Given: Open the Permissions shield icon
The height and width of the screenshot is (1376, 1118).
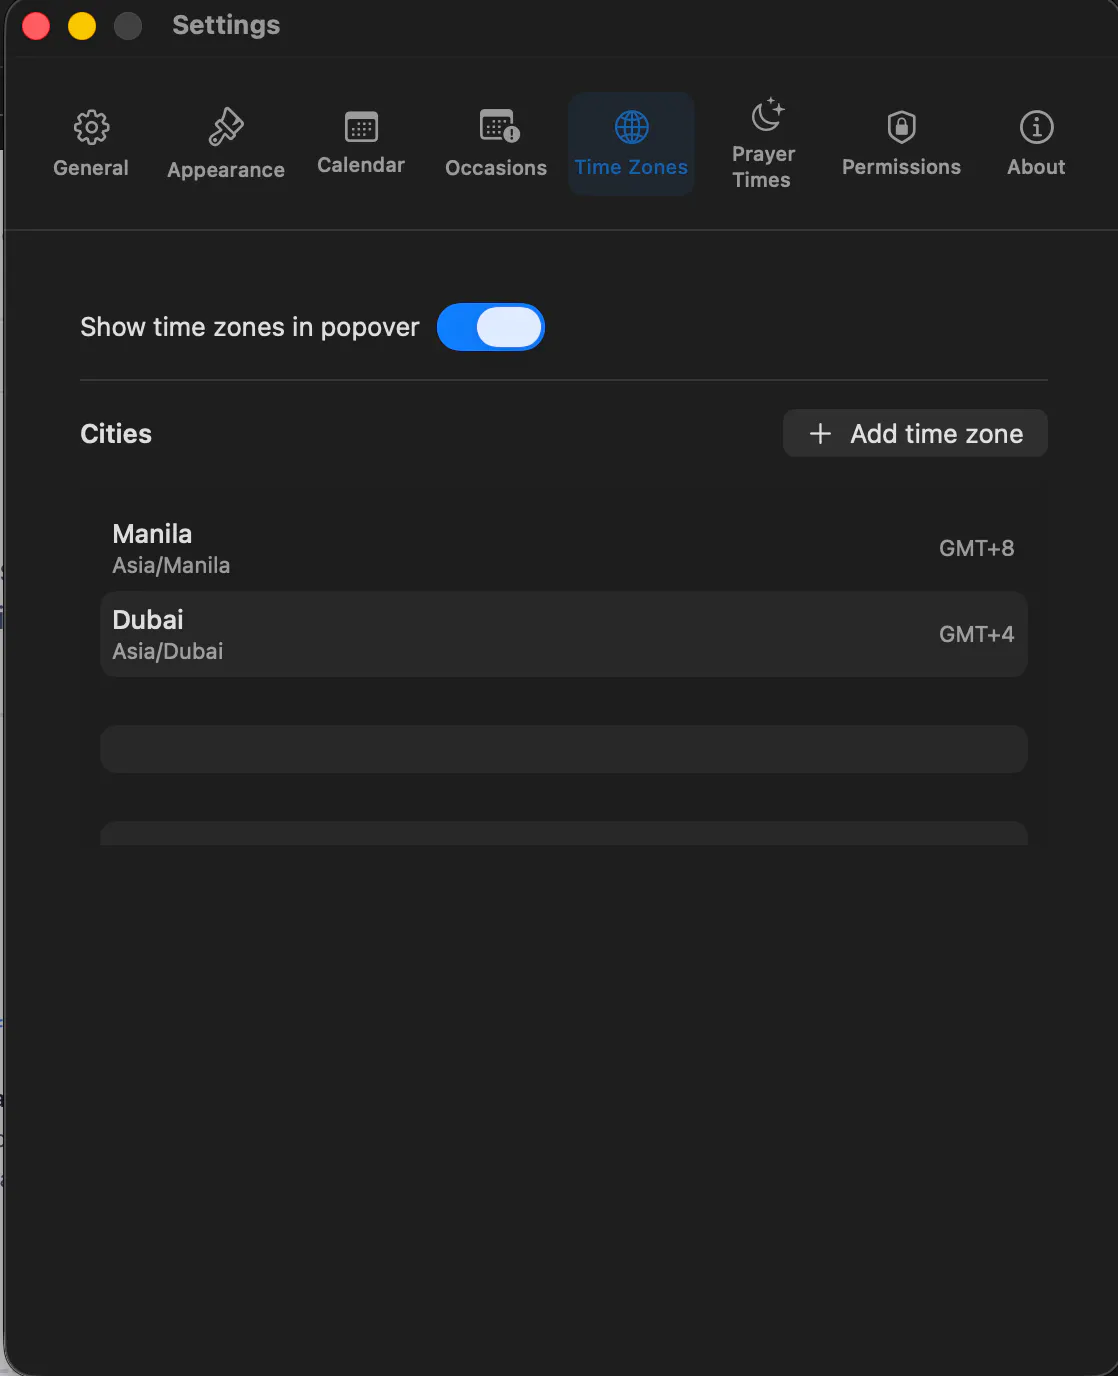Looking at the screenshot, I should click(x=901, y=127).
